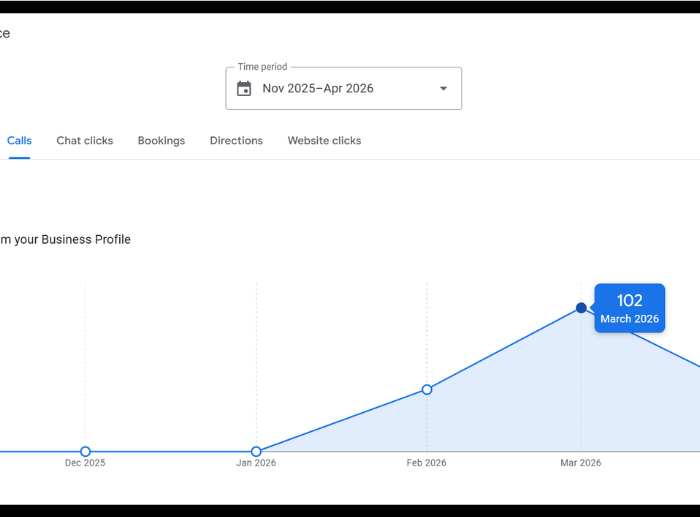Expand the Time period dropdown arrow

pos(443,89)
